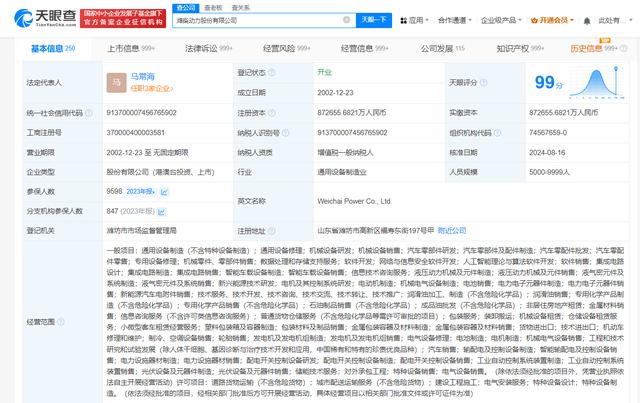Viewport: 640px width, 403px height.
Task: Click the staff size 5000-9999人 value
Action: pos(549,172)
